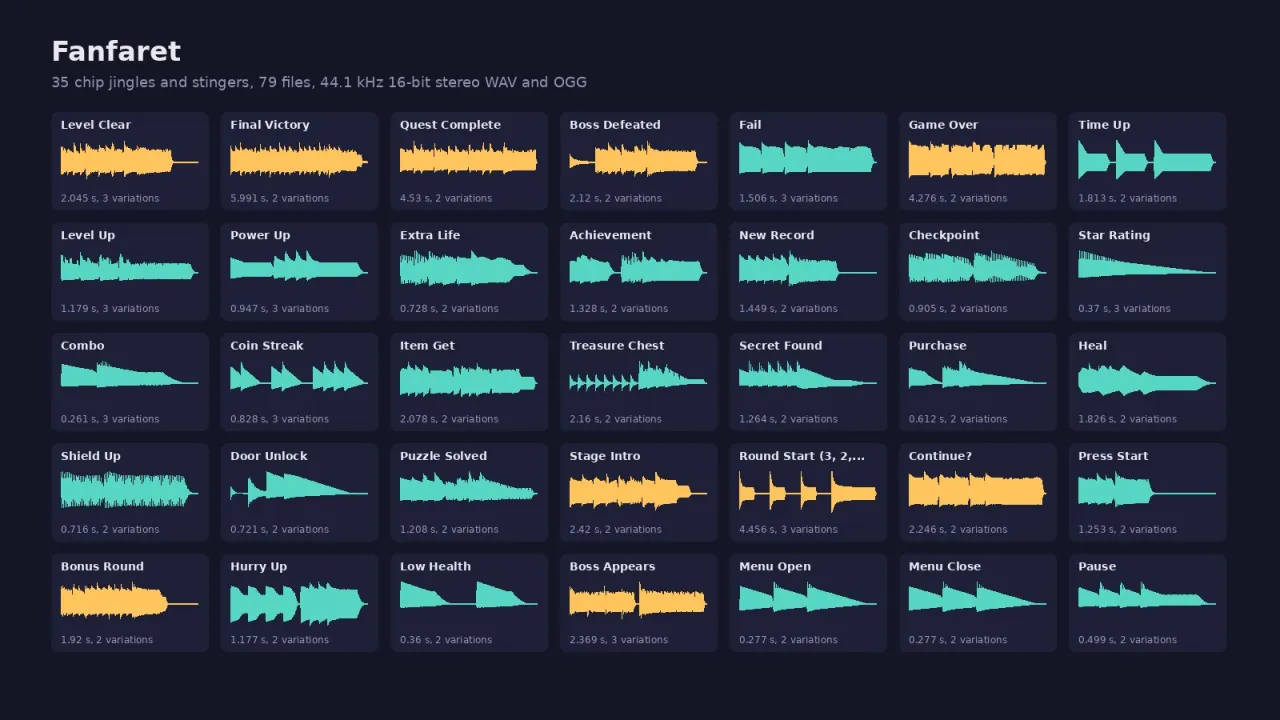This screenshot has width=1280, height=720.
Task: Click the "Heal" card title
Action: (x=1093, y=346)
